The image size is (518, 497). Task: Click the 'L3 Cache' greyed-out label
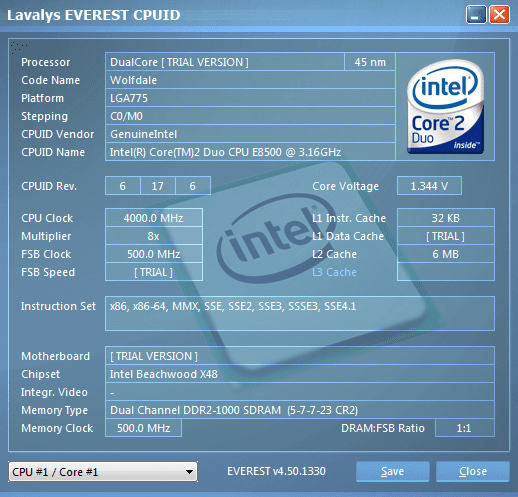pos(334,272)
